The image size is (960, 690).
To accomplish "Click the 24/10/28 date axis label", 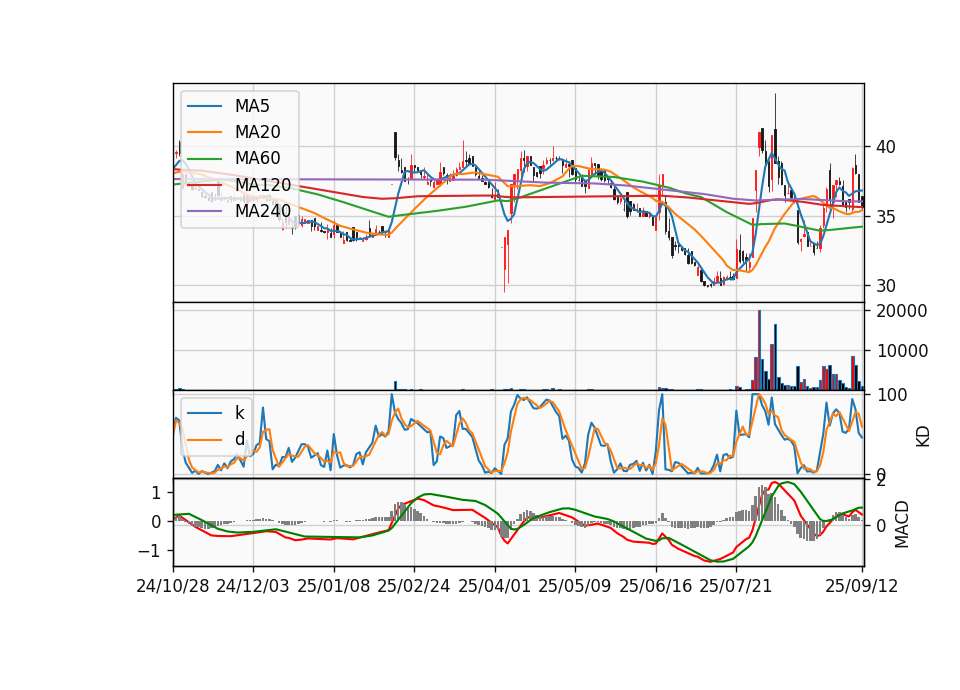I will coord(173,586).
